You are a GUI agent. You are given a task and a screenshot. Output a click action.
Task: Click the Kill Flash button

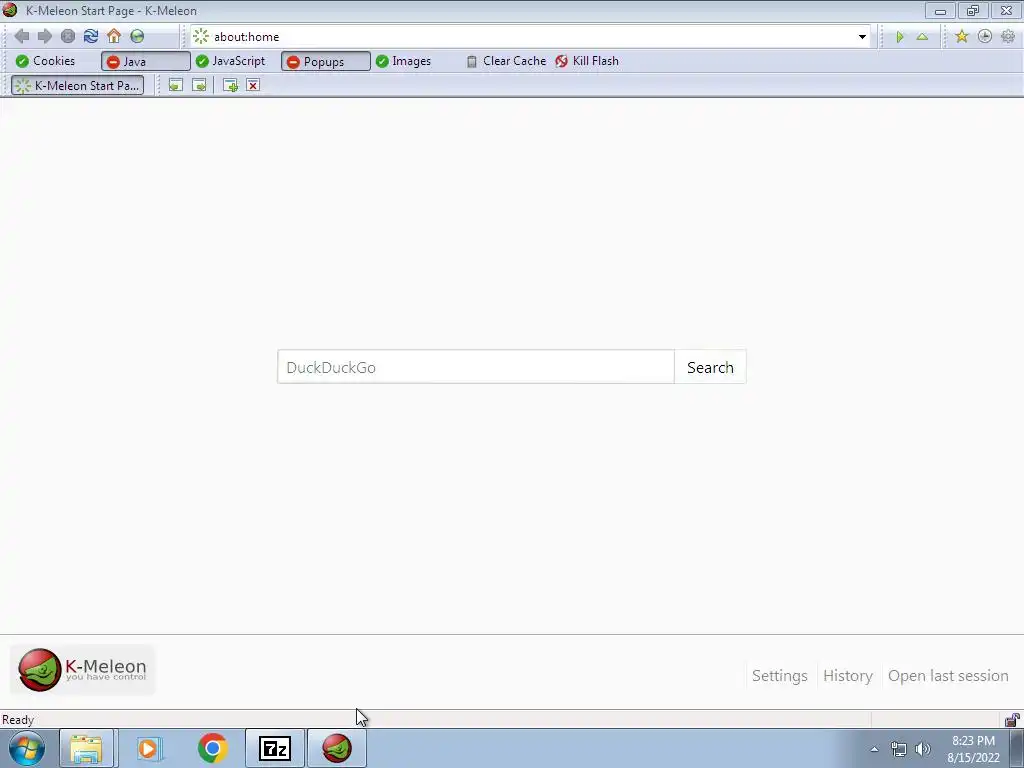[x=587, y=61]
